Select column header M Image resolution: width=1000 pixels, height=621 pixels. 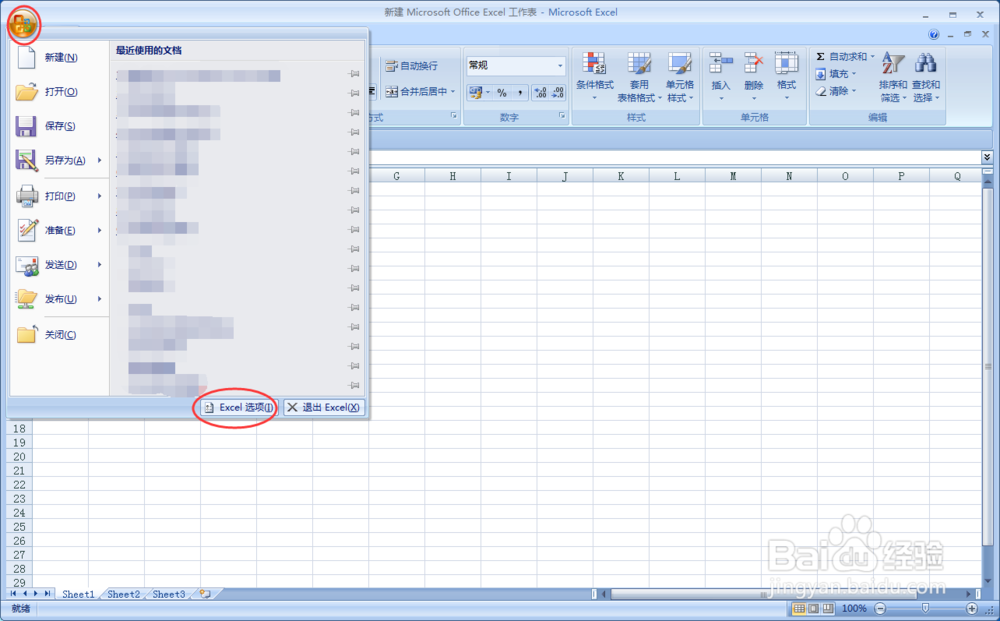click(733, 176)
